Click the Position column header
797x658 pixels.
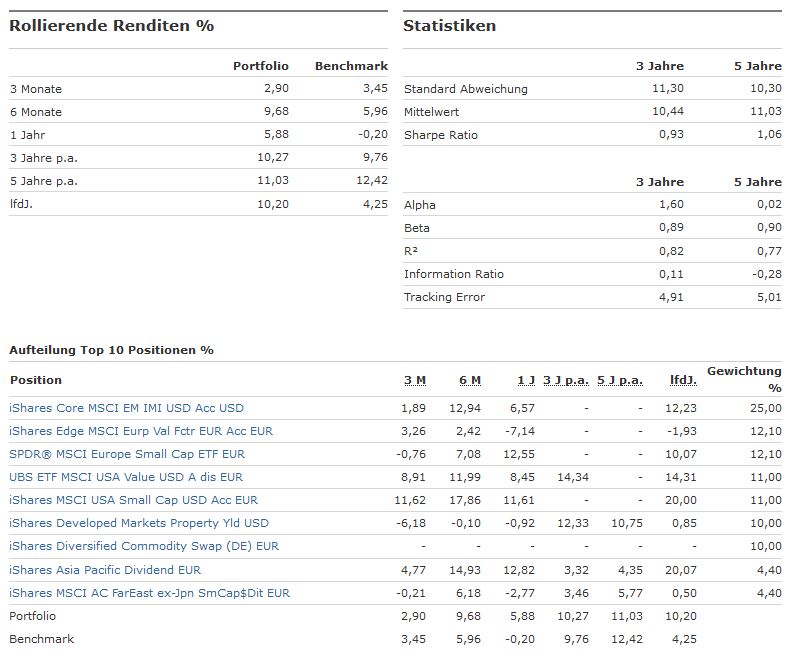tap(35, 380)
